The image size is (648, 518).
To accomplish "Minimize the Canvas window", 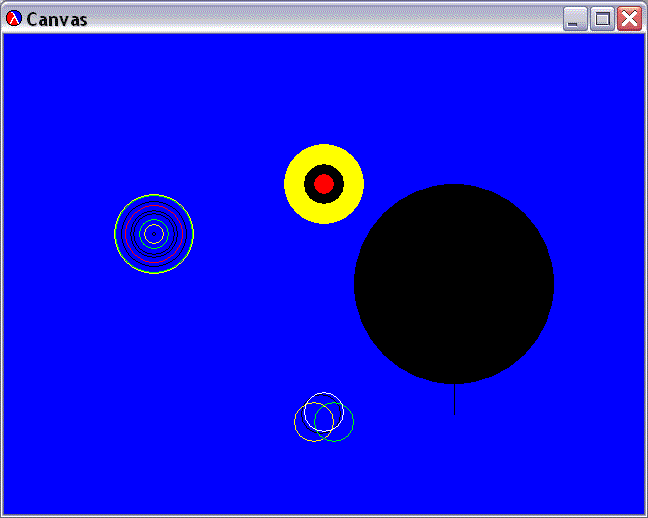I will coord(575,19).
